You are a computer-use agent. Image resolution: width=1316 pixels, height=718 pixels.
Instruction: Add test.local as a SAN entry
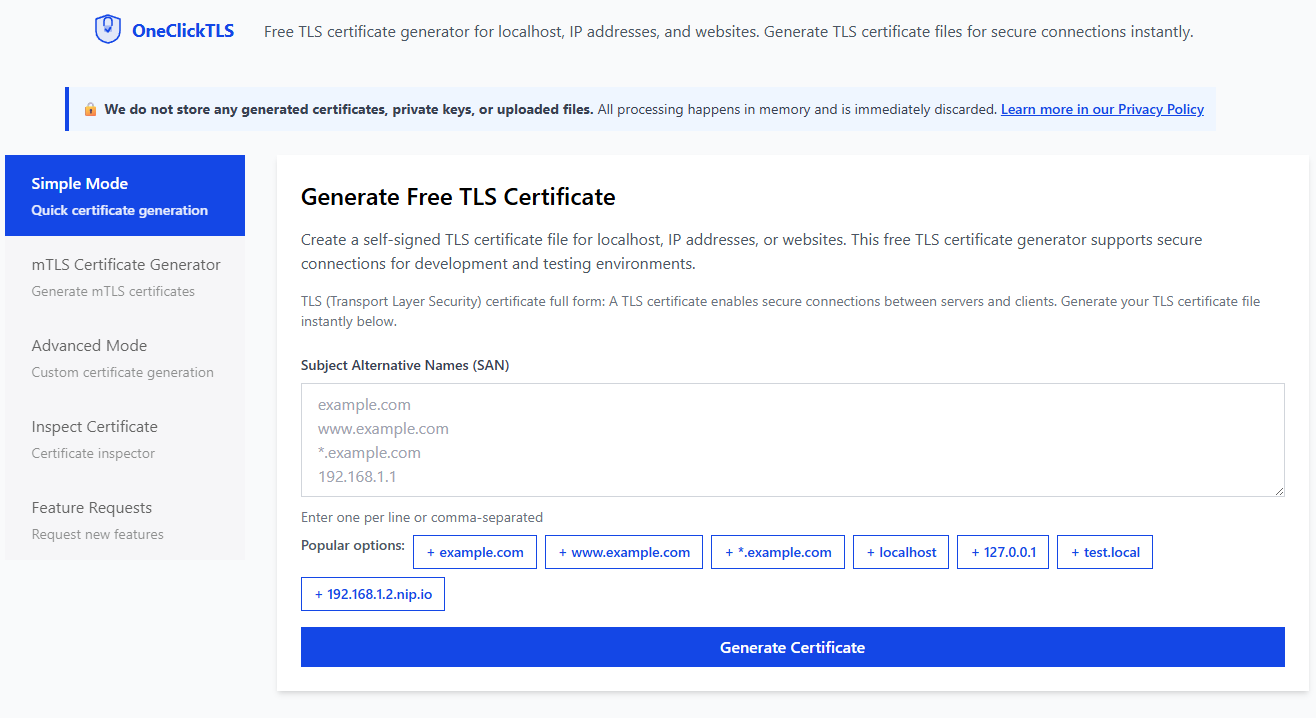(x=1104, y=551)
